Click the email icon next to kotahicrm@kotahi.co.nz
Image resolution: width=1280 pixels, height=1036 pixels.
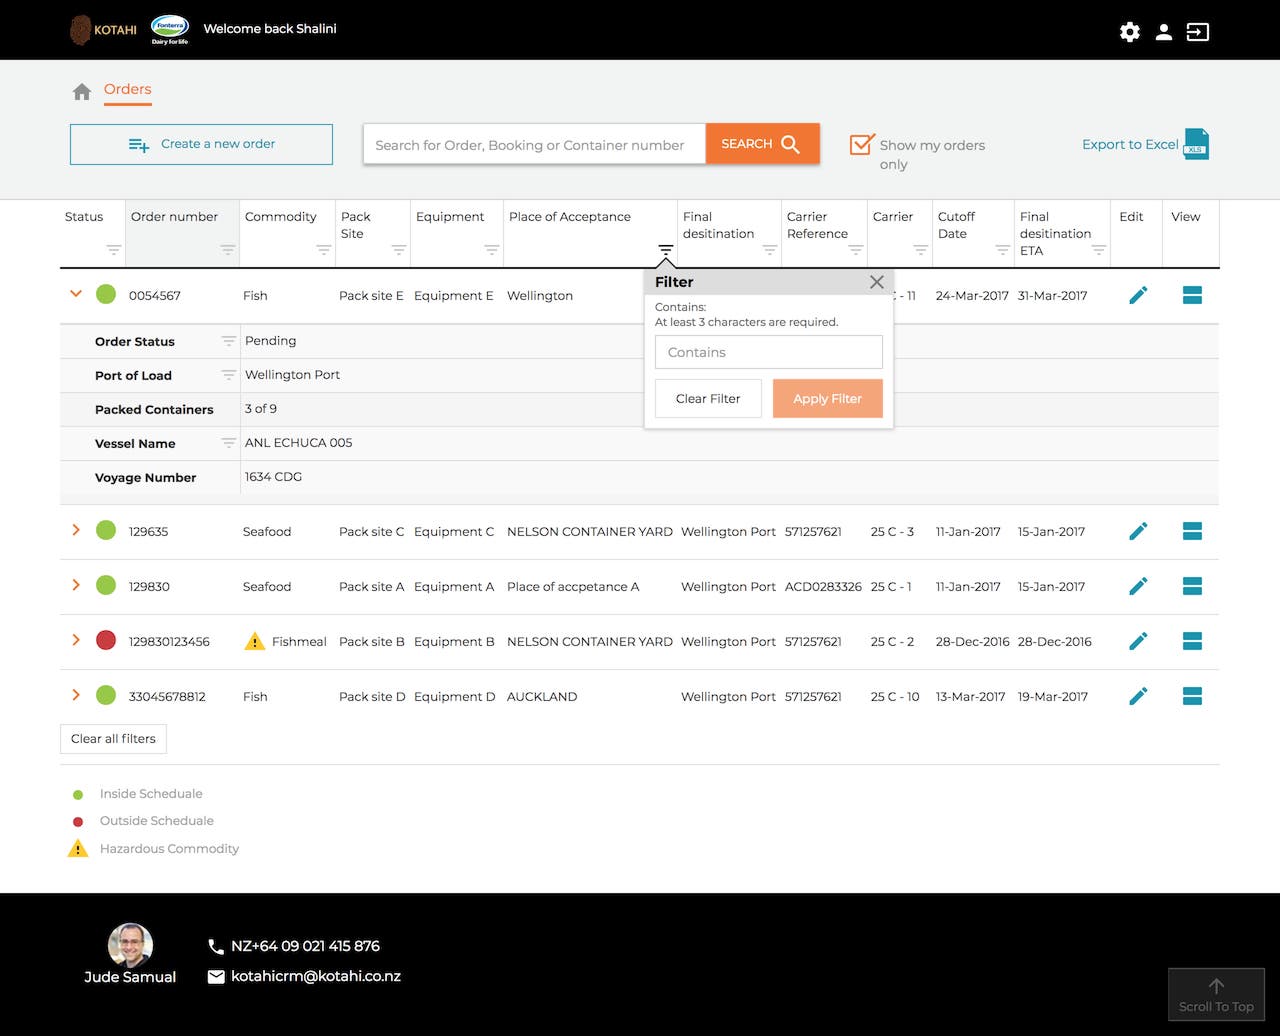[215, 976]
